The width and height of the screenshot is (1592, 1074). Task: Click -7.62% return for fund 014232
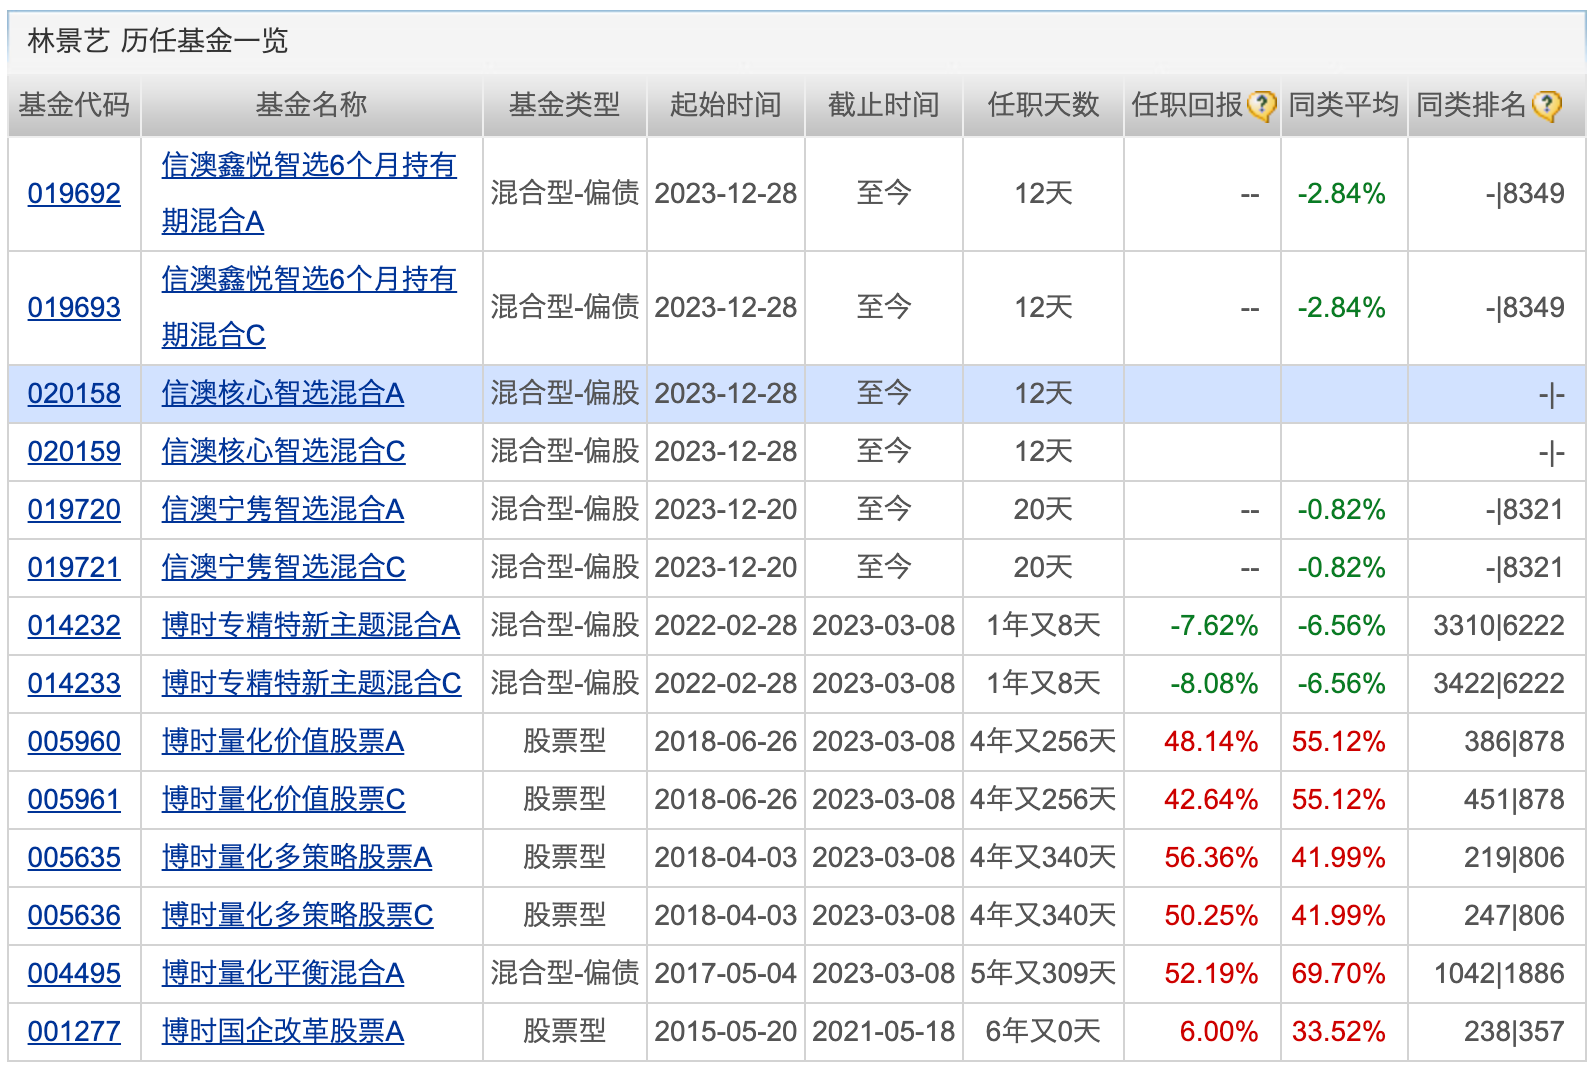coord(1214,625)
